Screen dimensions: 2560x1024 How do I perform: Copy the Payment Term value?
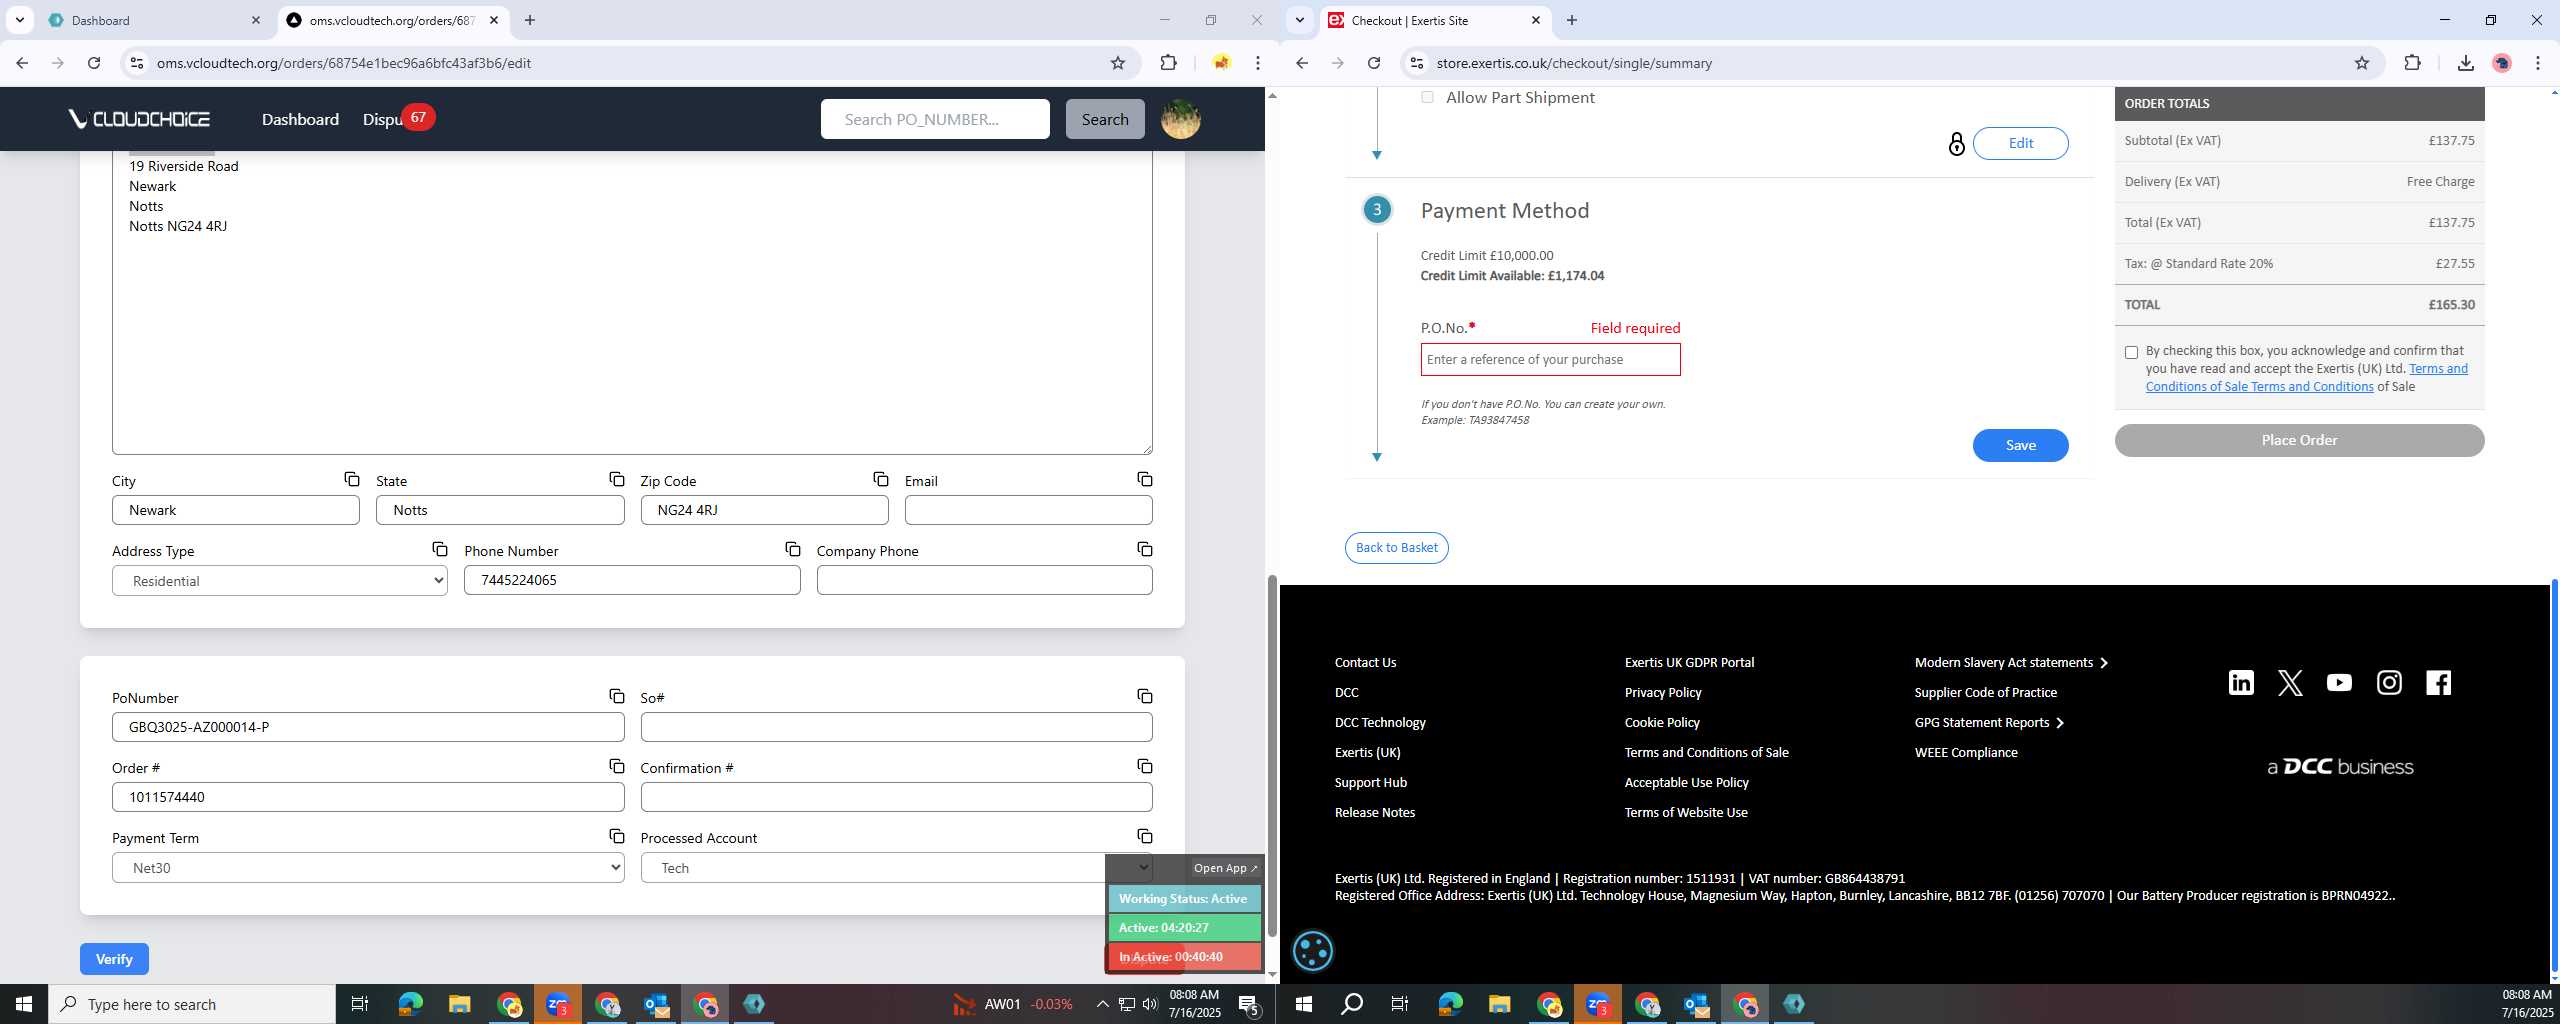click(617, 836)
